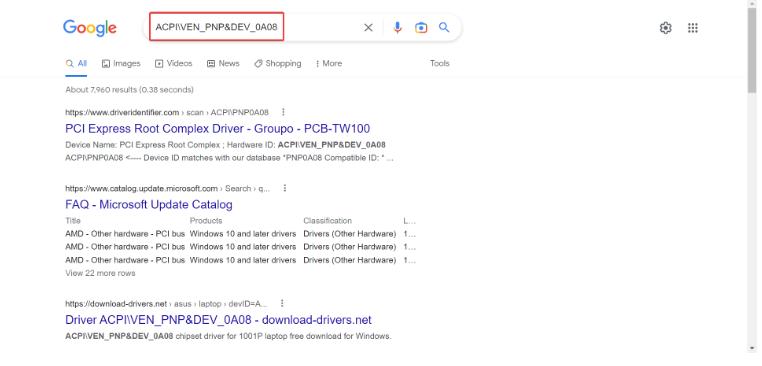Clear the search box with X
The height and width of the screenshot is (366, 762).
pyautogui.click(x=368, y=28)
